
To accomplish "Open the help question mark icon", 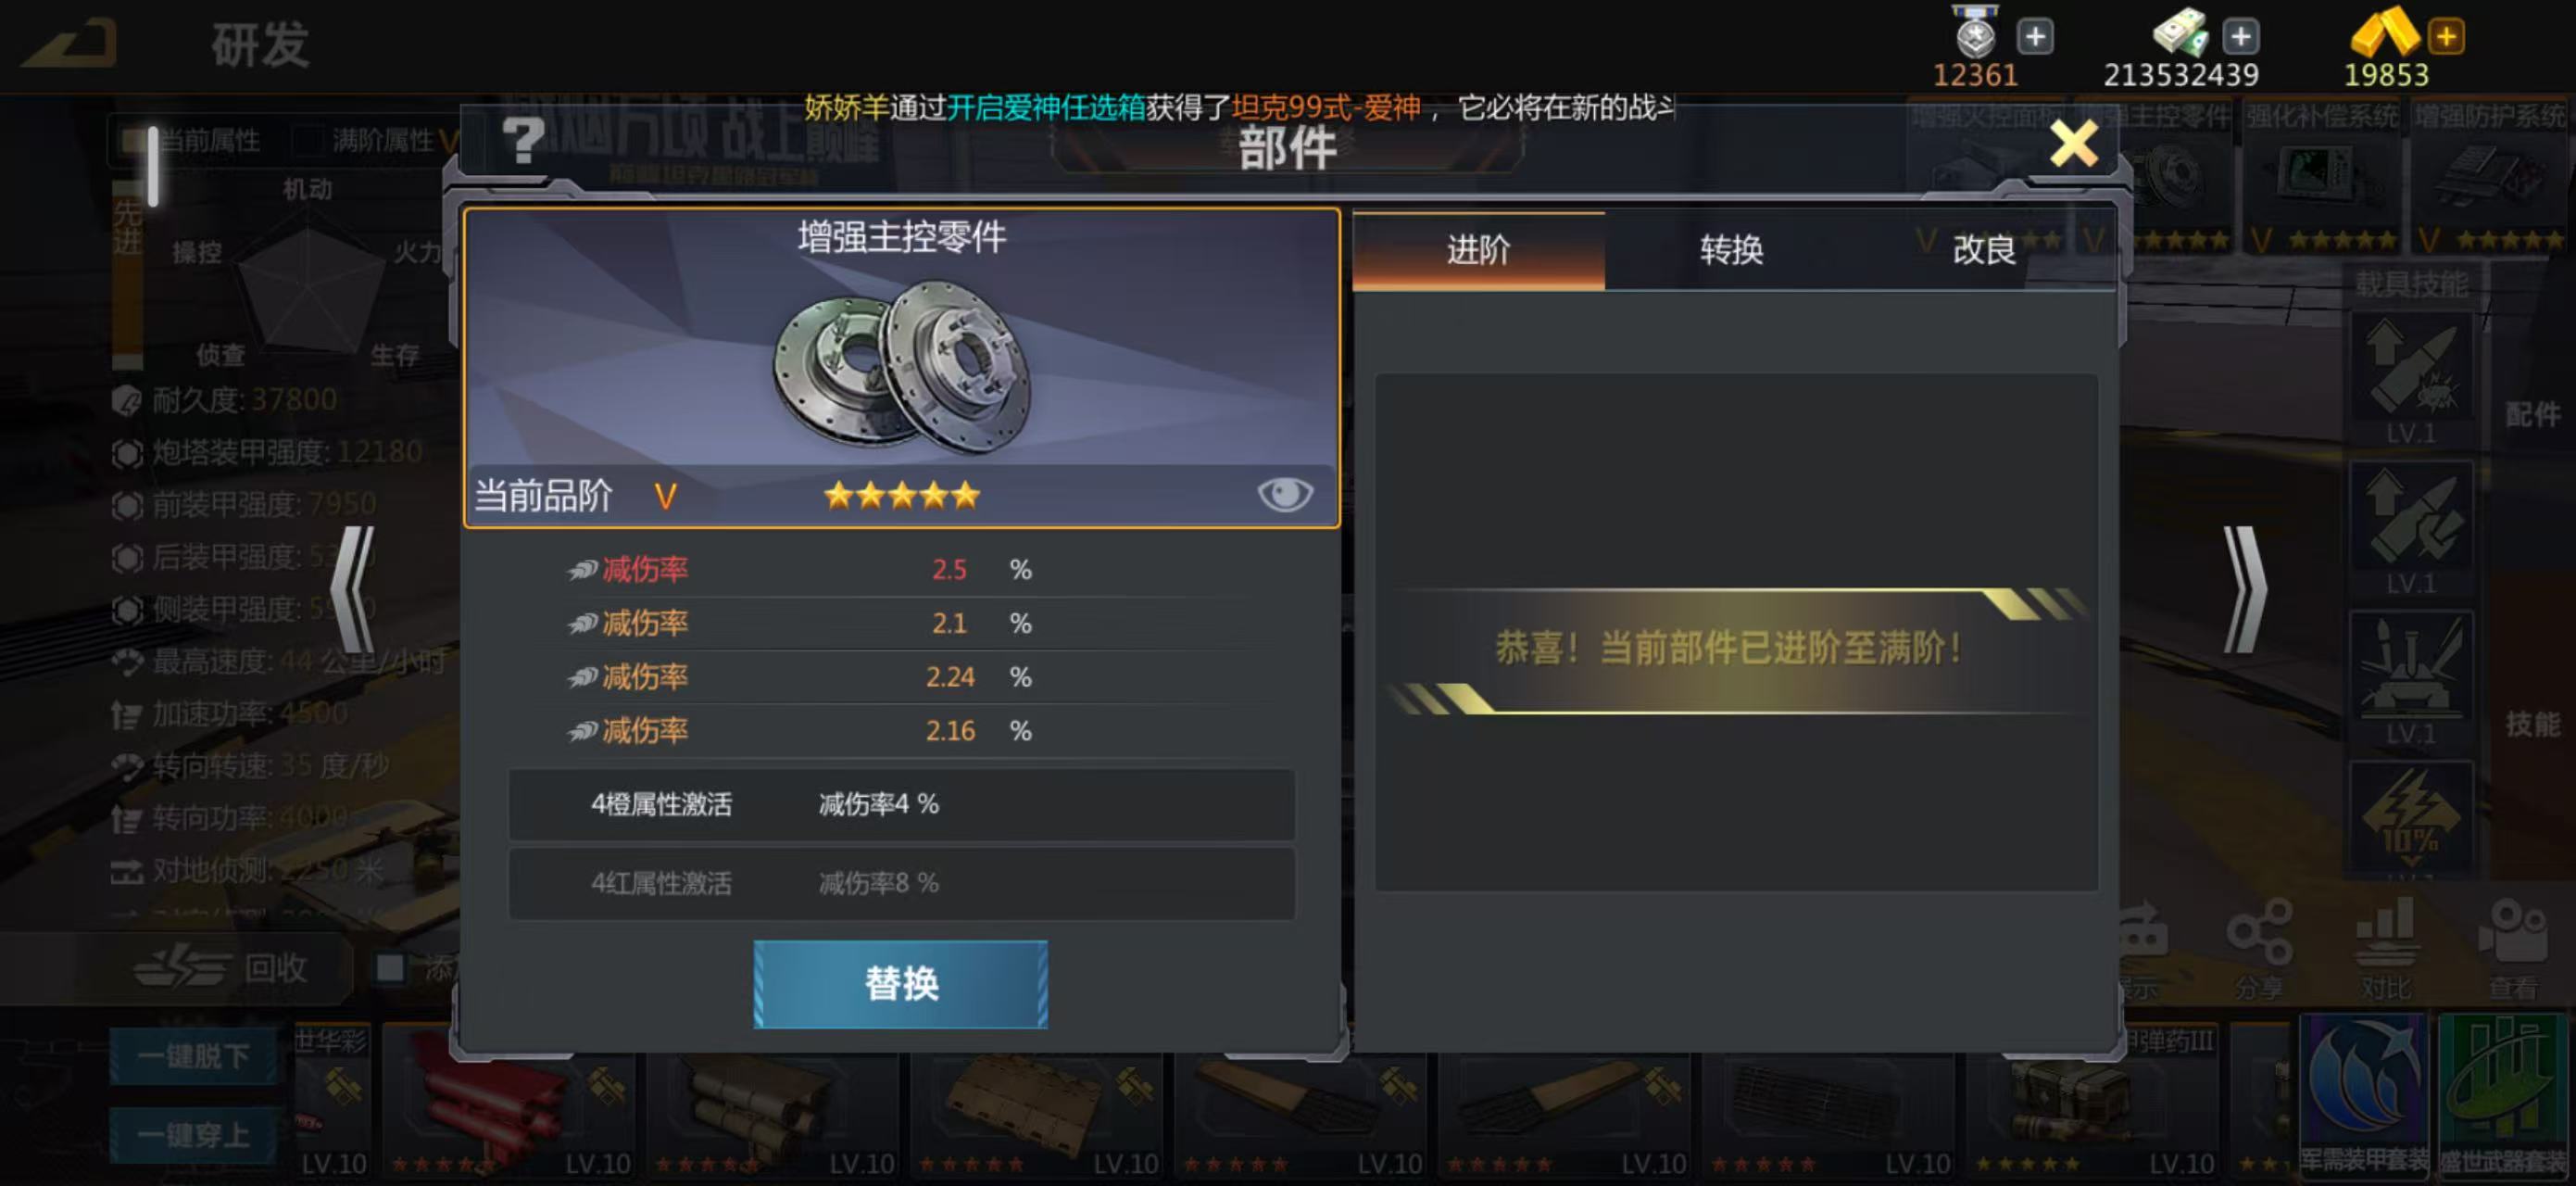I will coord(522,141).
